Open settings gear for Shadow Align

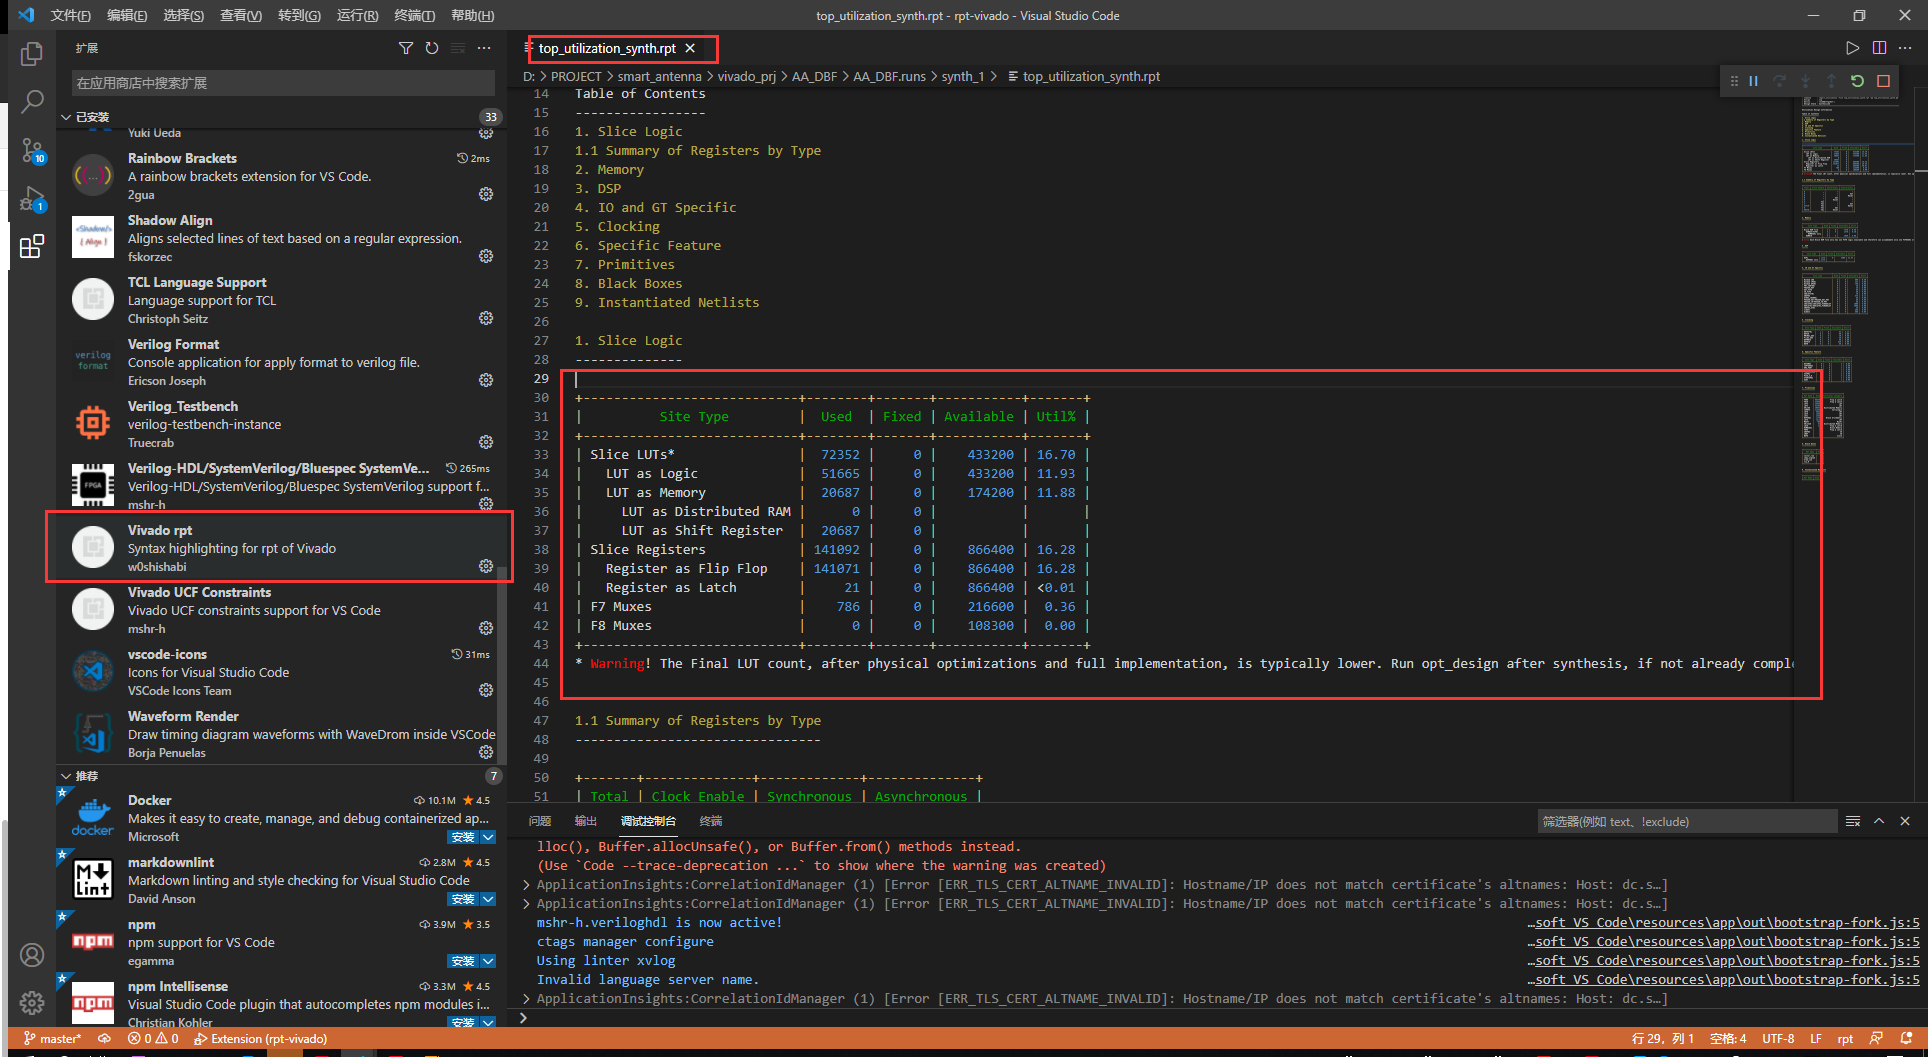click(486, 256)
